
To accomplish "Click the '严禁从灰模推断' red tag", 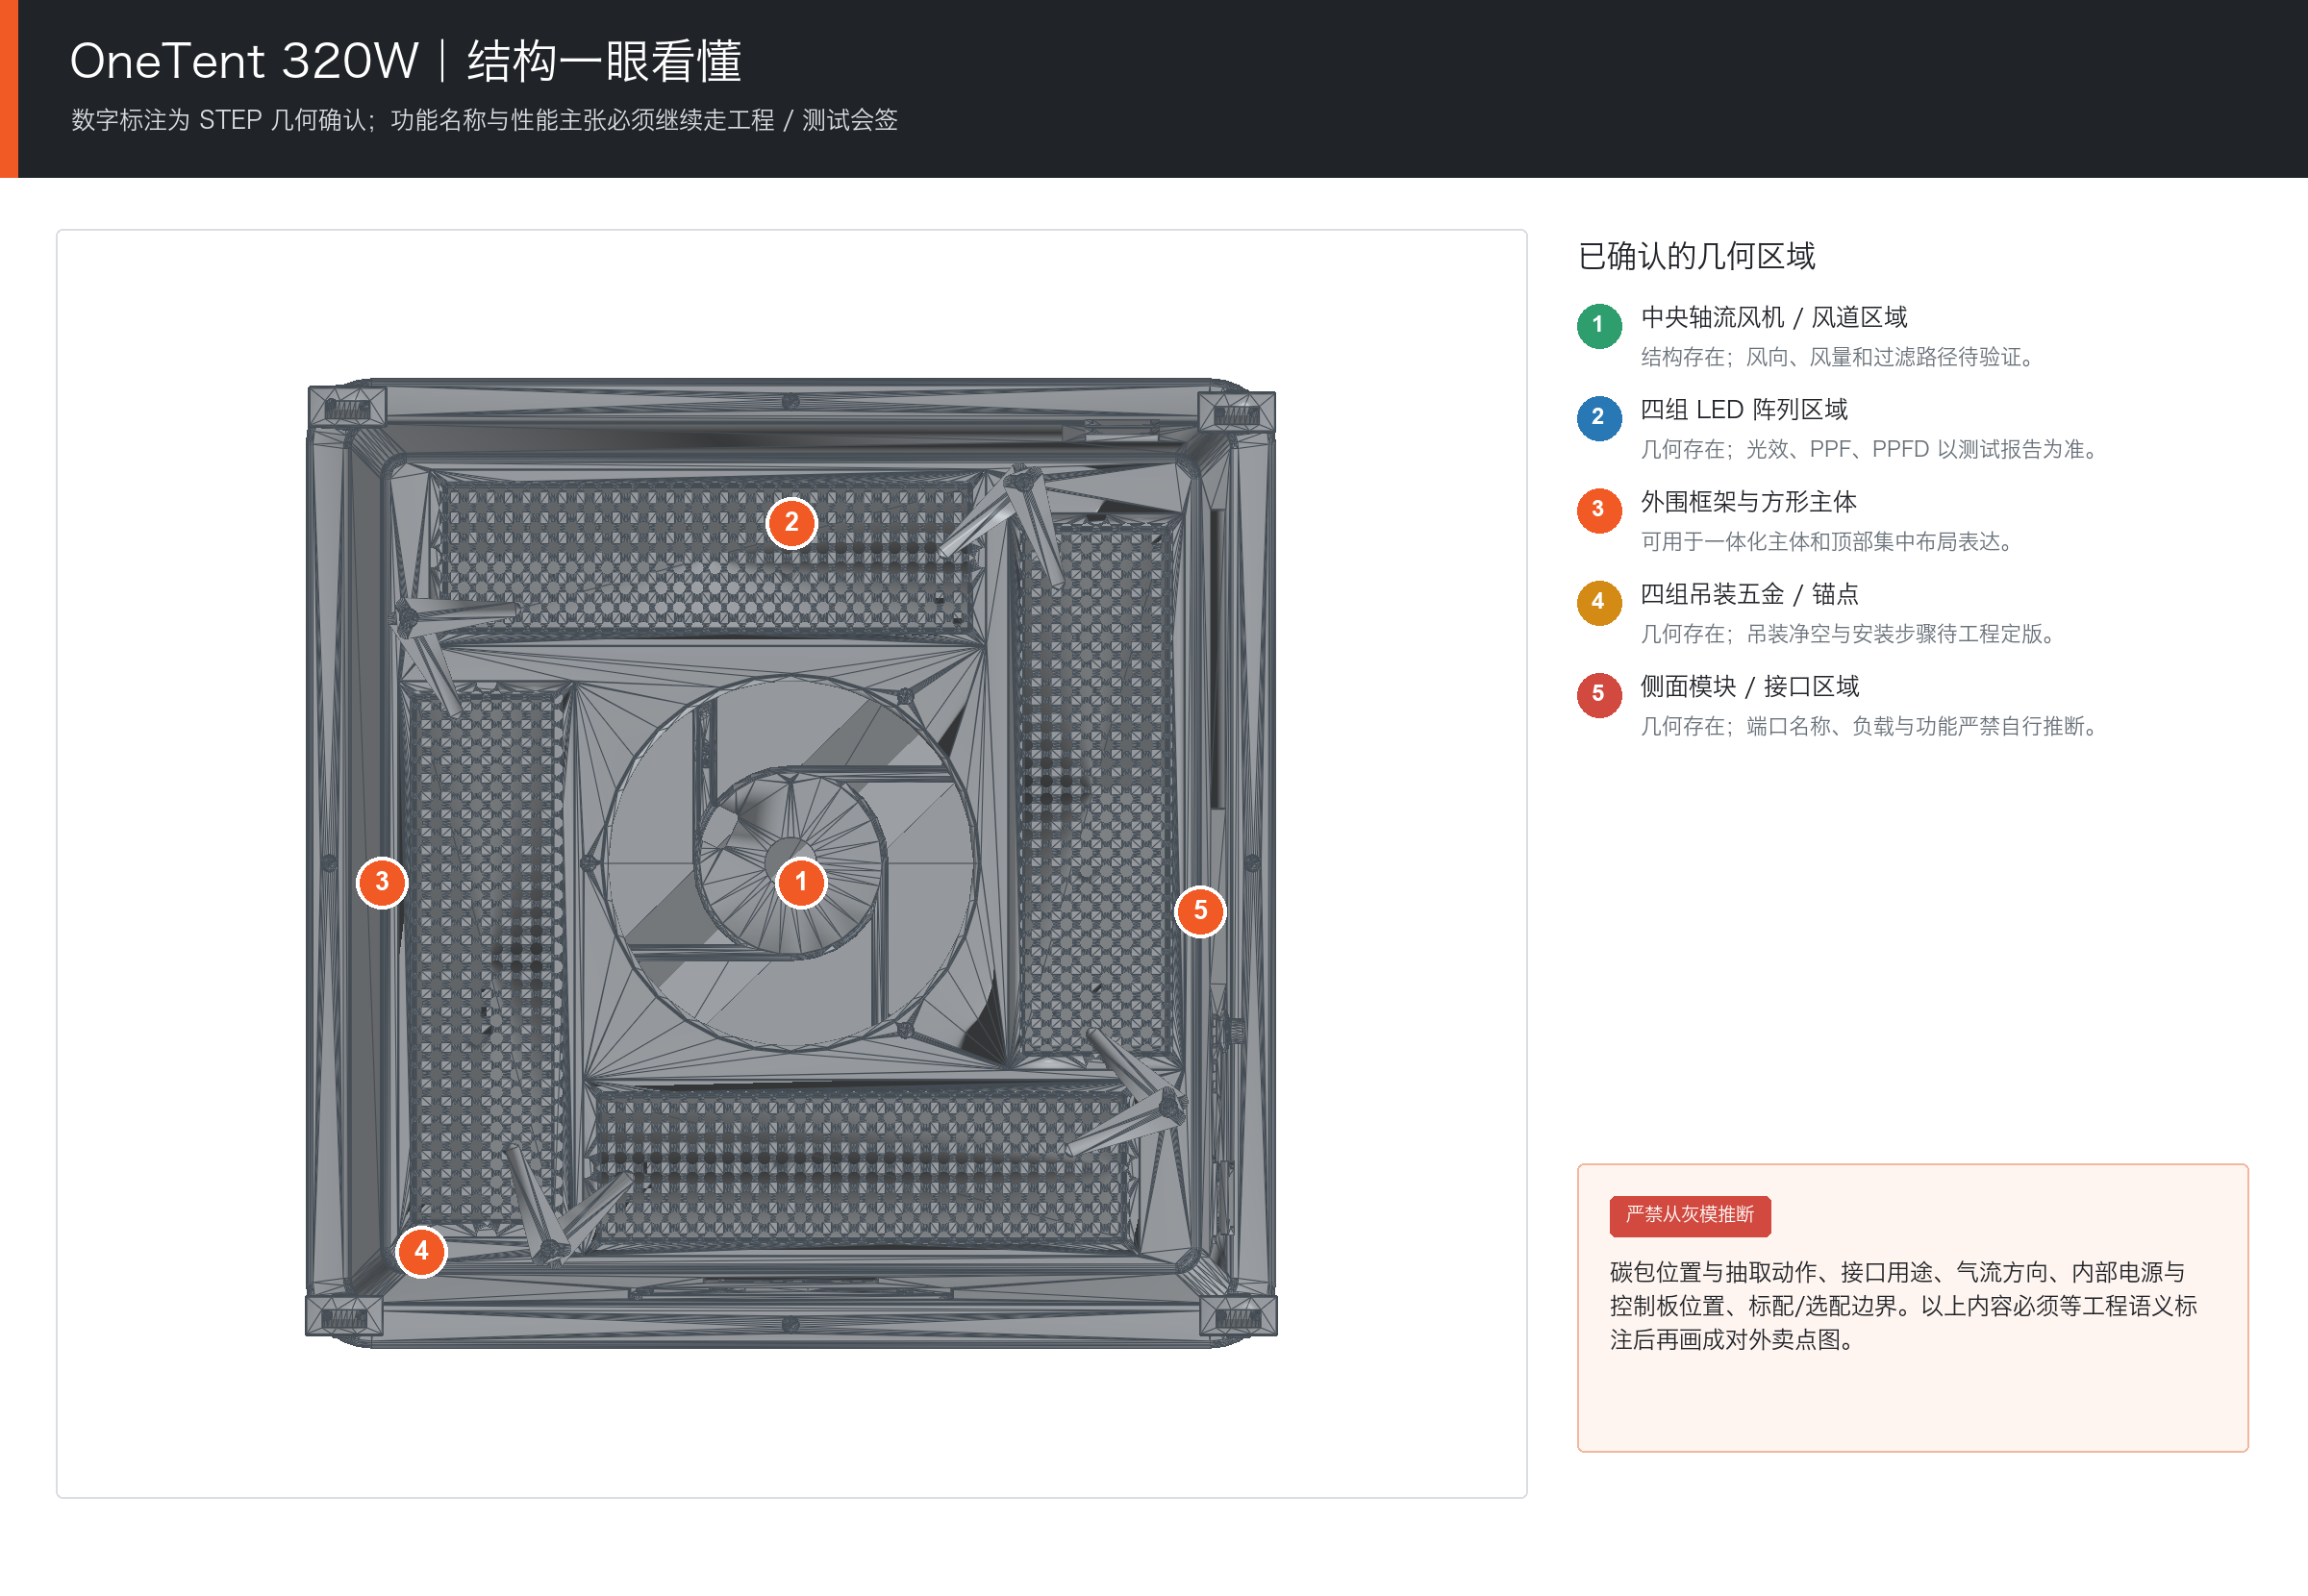I will point(1690,1215).
